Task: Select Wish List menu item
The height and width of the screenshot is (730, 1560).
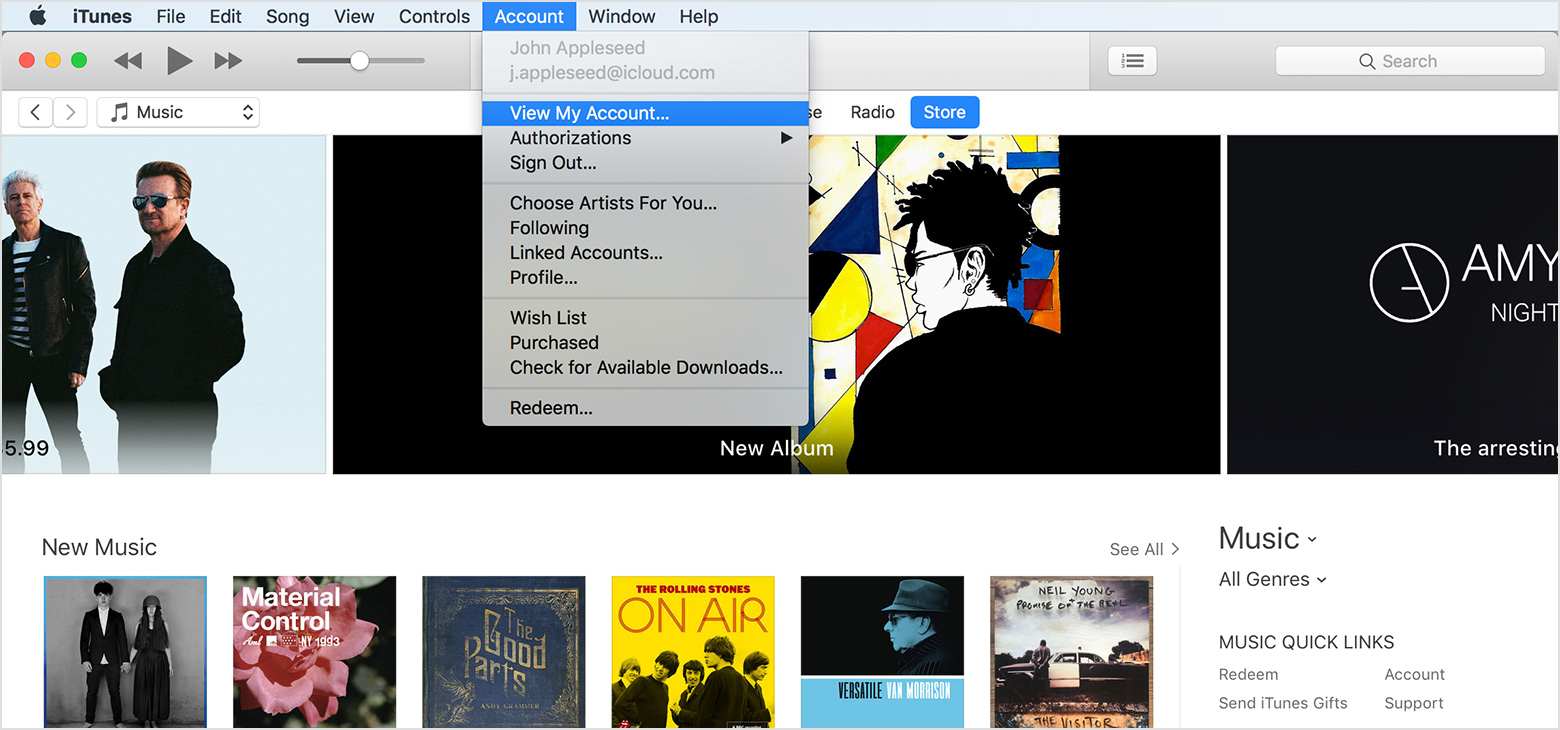Action: point(645,318)
